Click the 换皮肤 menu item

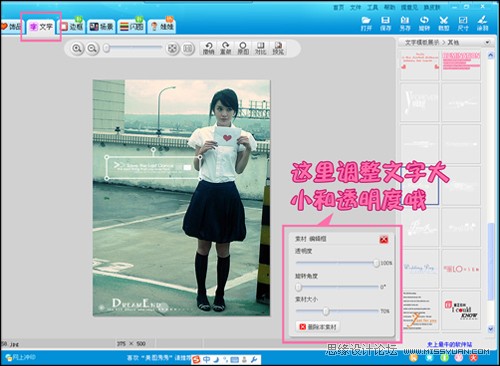(432, 7)
